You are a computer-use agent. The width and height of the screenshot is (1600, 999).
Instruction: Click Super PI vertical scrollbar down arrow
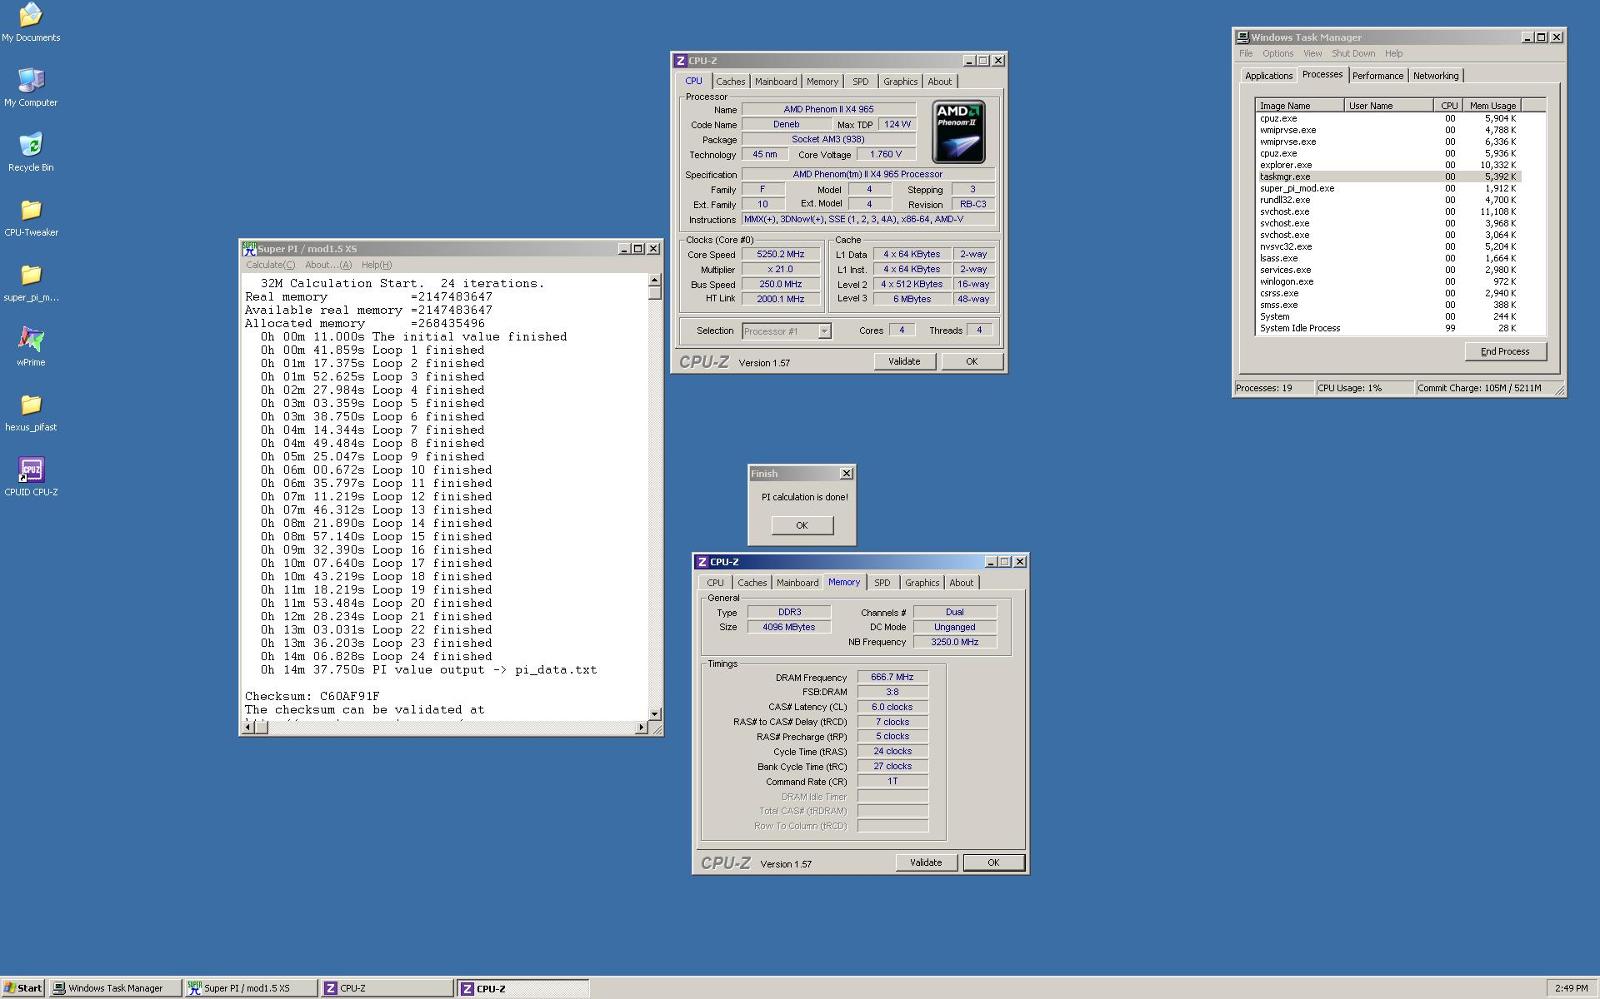(655, 714)
